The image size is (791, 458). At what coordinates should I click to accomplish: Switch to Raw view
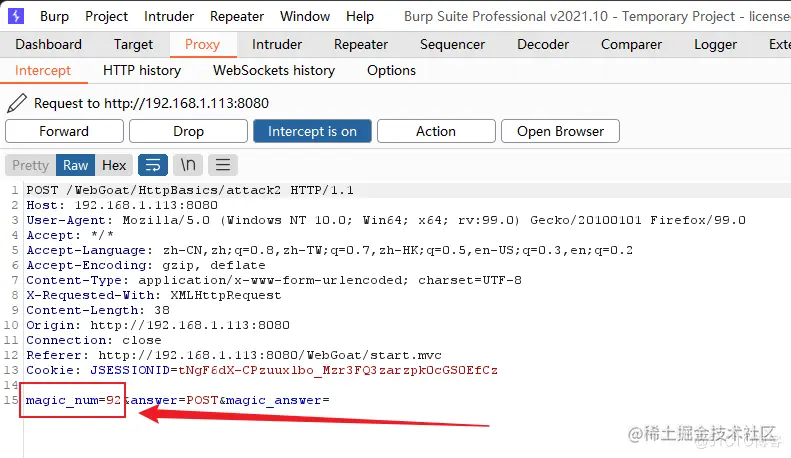tap(75, 165)
